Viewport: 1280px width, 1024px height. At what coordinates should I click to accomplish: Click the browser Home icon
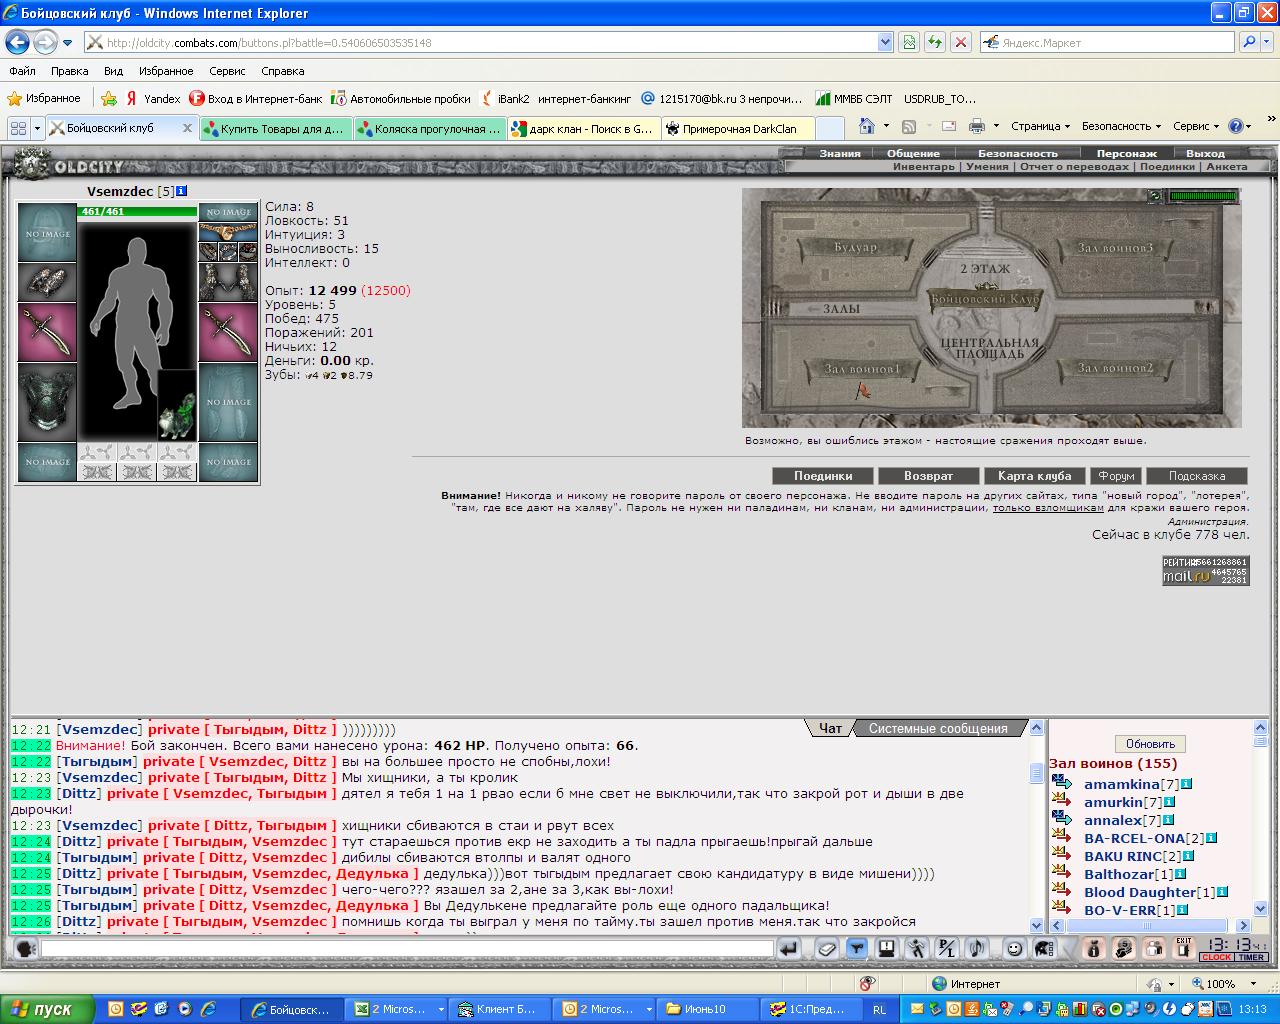coord(867,126)
